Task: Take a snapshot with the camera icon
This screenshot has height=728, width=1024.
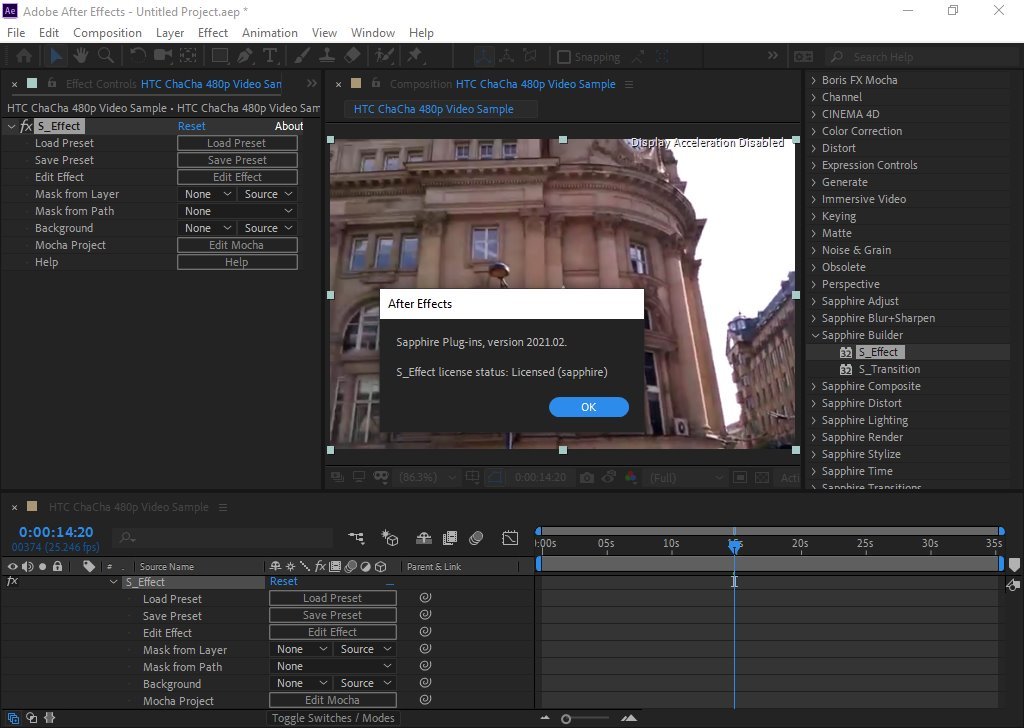Action: click(x=586, y=477)
